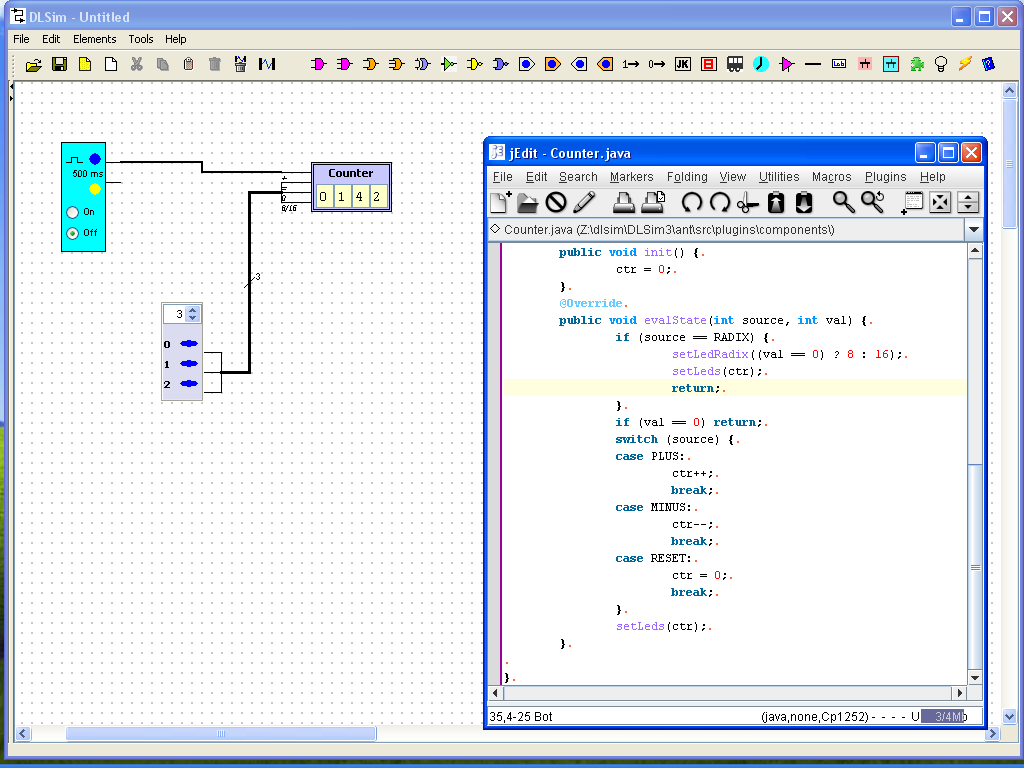Increase the switch count spinner value
The image size is (1024, 768).
193,310
